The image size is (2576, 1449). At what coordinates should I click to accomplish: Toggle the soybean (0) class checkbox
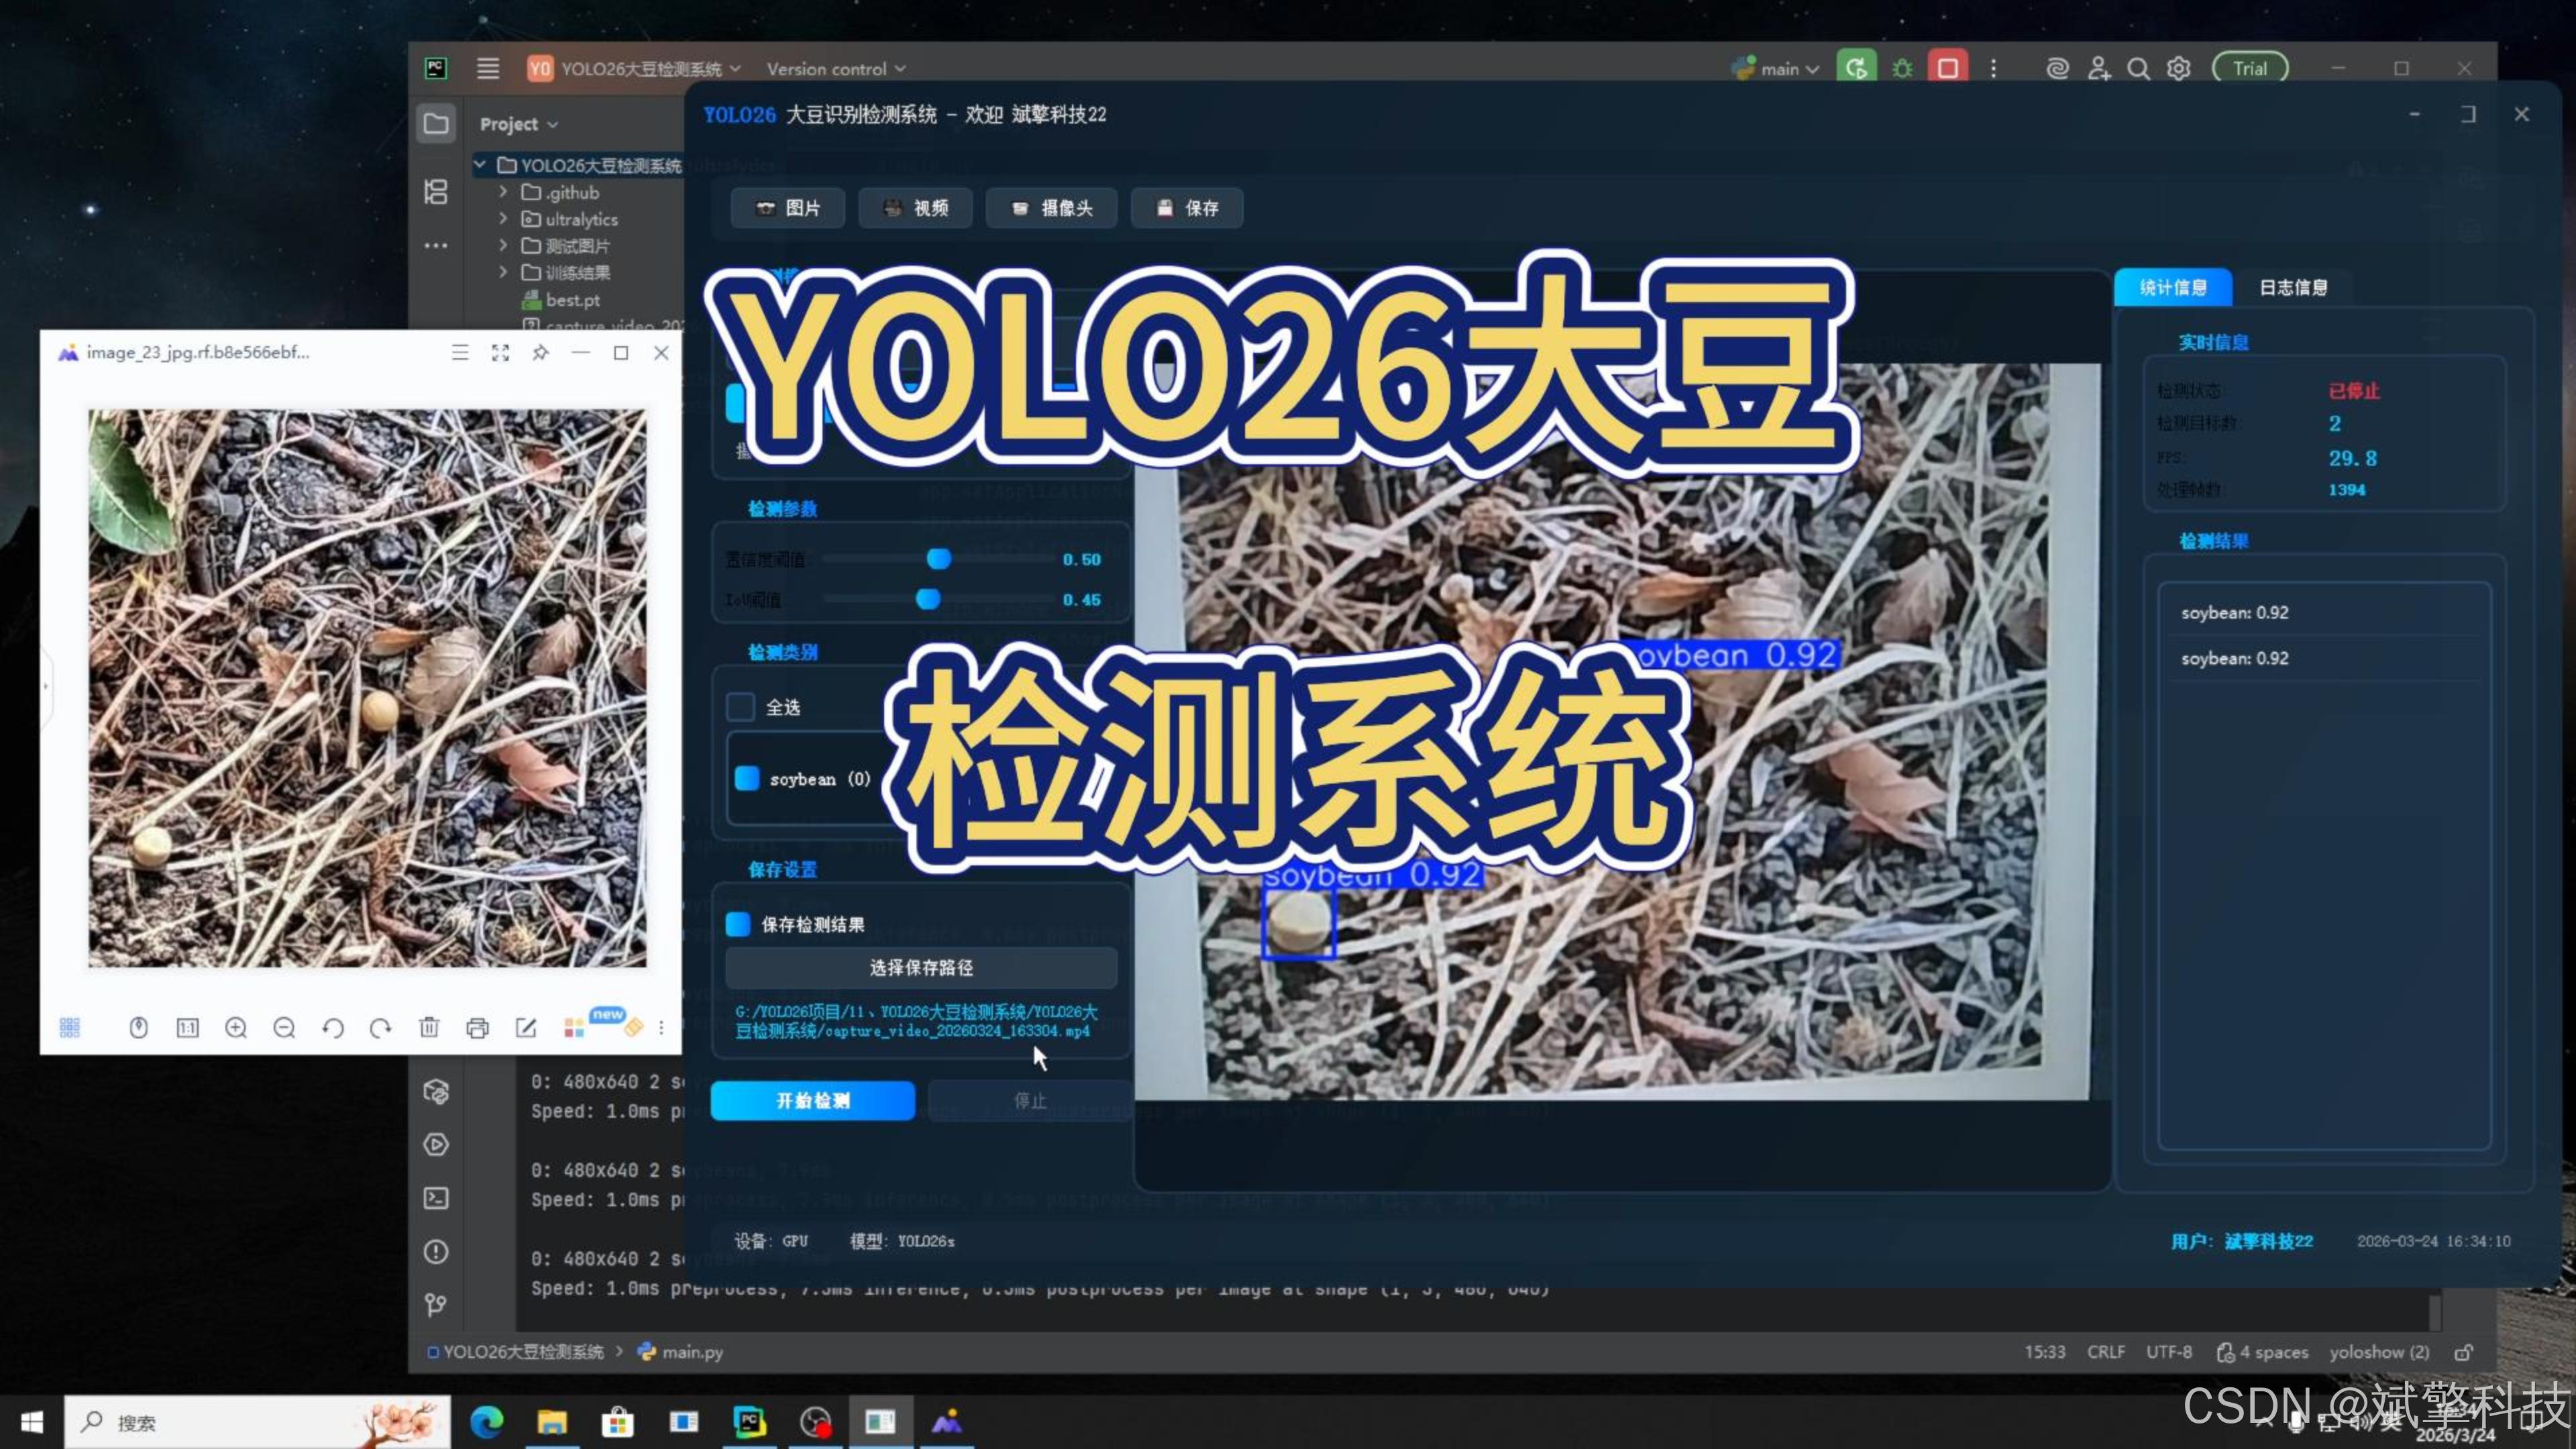747,779
